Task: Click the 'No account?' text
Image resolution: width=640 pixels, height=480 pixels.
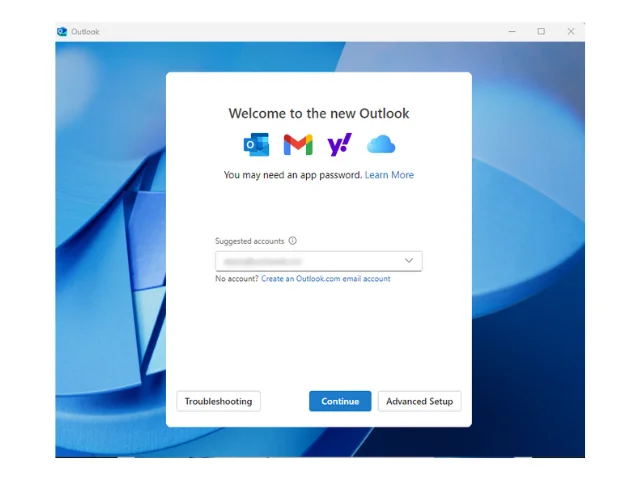Action: click(237, 278)
